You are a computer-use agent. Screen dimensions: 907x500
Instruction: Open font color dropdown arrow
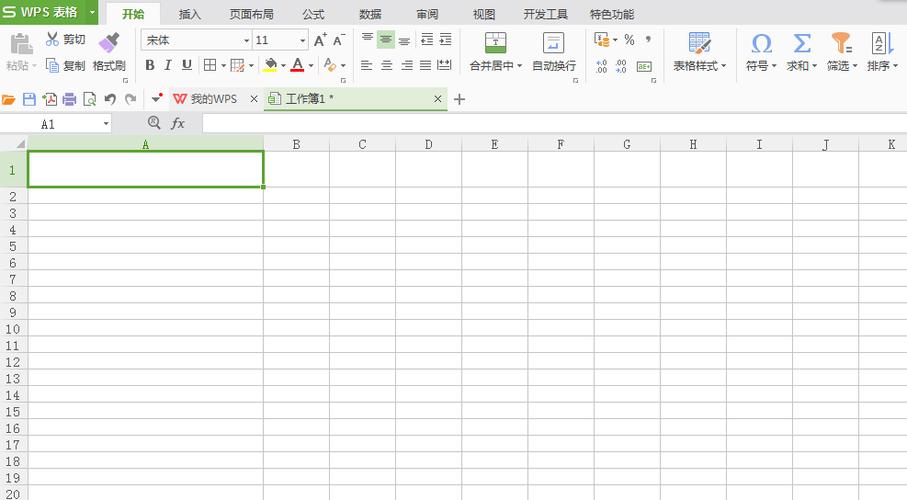311,65
